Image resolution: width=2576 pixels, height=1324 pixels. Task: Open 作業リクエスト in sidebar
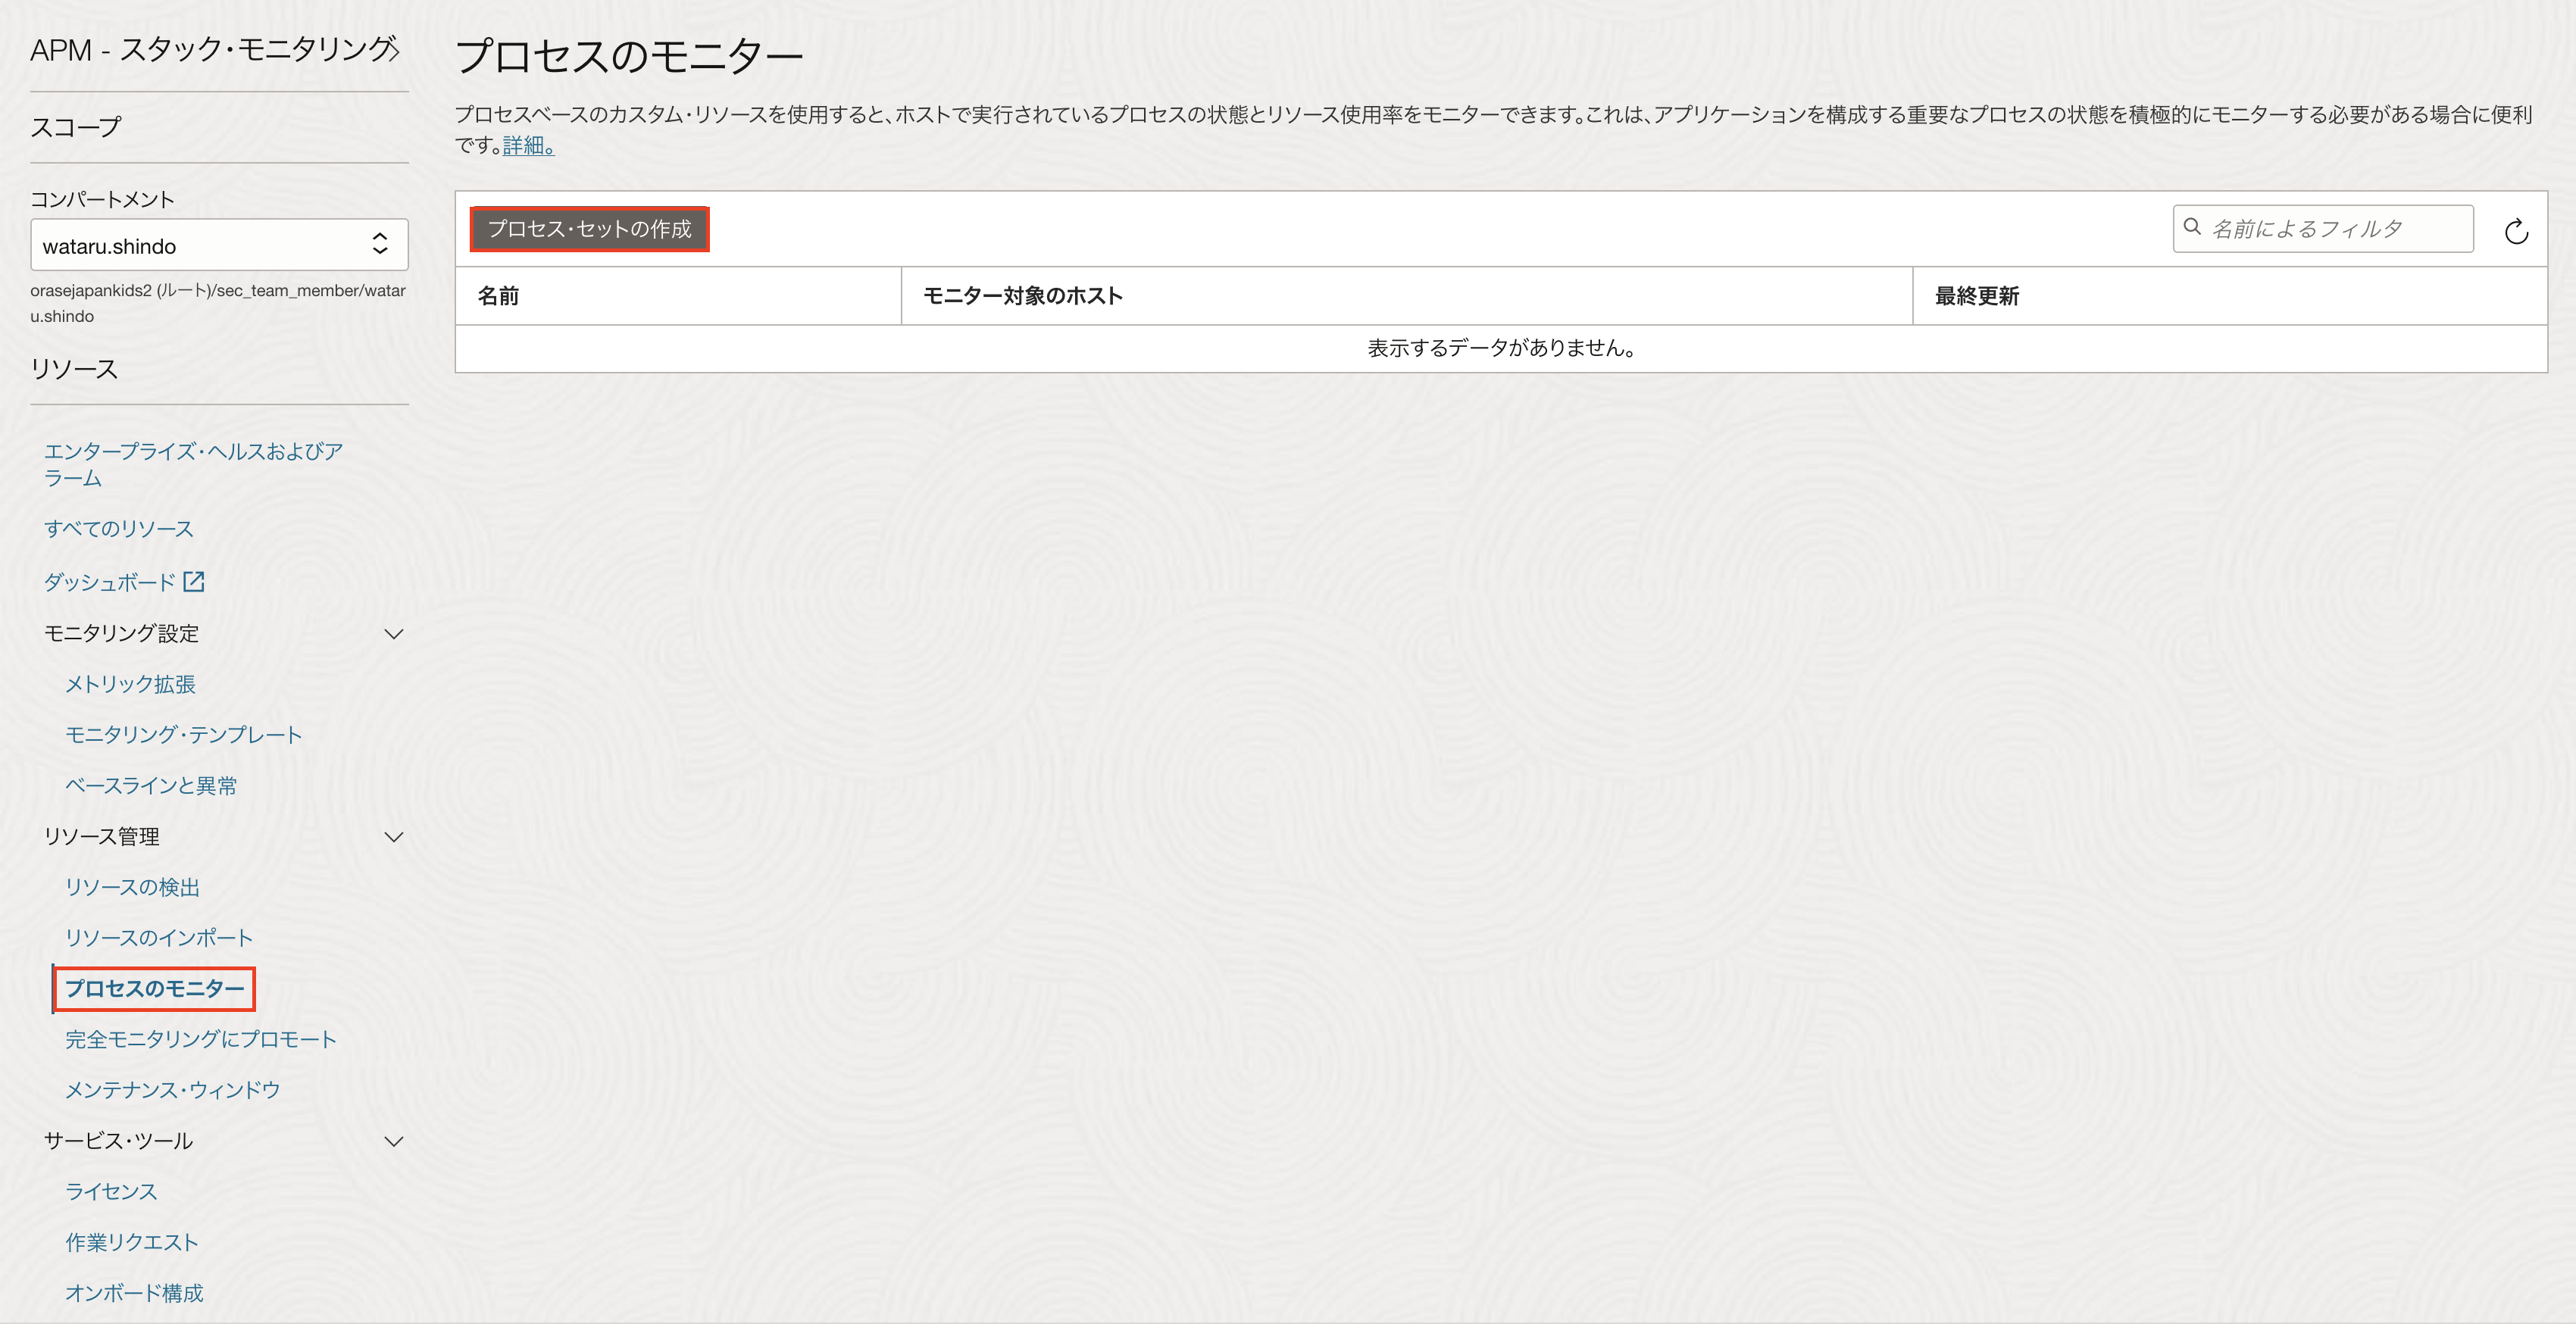131,1242
